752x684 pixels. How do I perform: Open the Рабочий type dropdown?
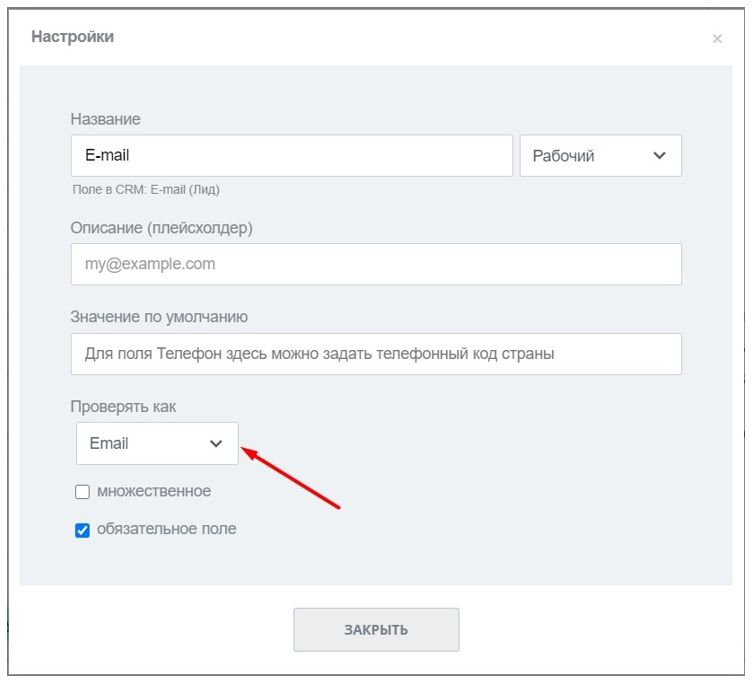tap(600, 156)
